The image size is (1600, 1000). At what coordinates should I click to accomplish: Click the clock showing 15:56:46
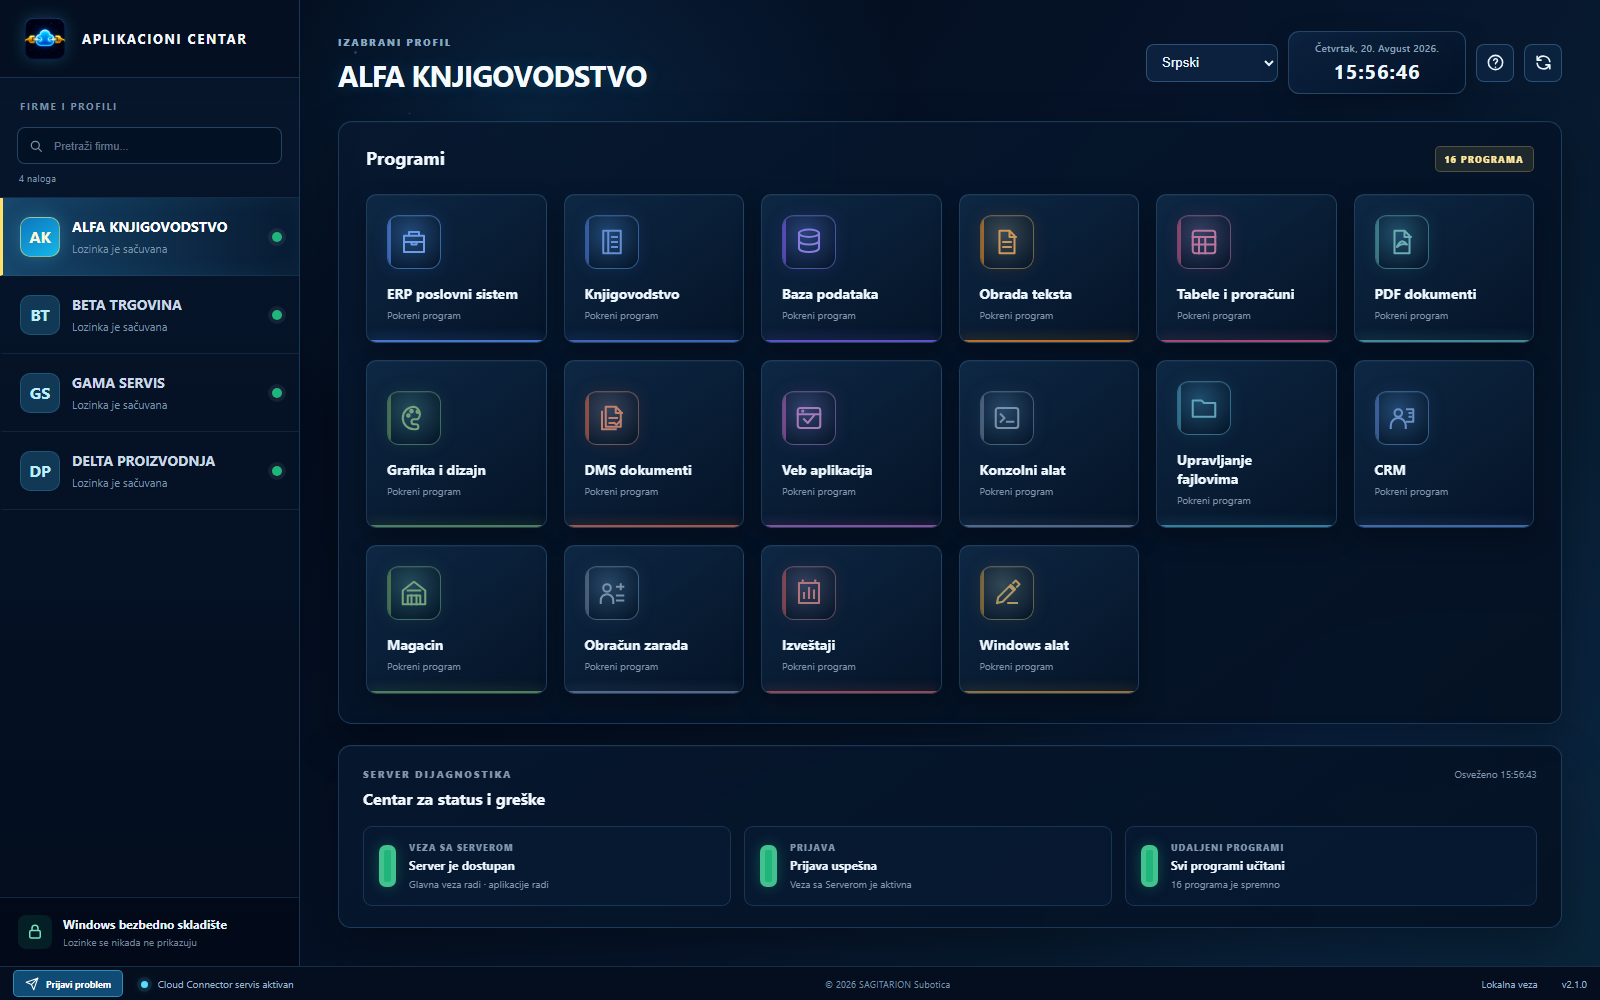tap(1377, 72)
